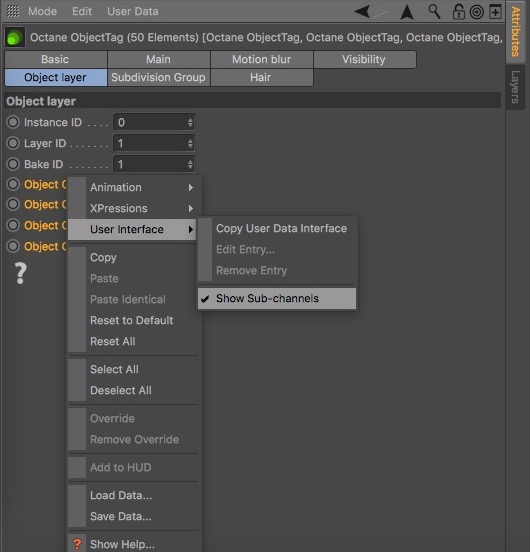The width and height of the screenshot is (530, 552).
Task: Click the up arrow navigation icon
Action: click(407, 12)
